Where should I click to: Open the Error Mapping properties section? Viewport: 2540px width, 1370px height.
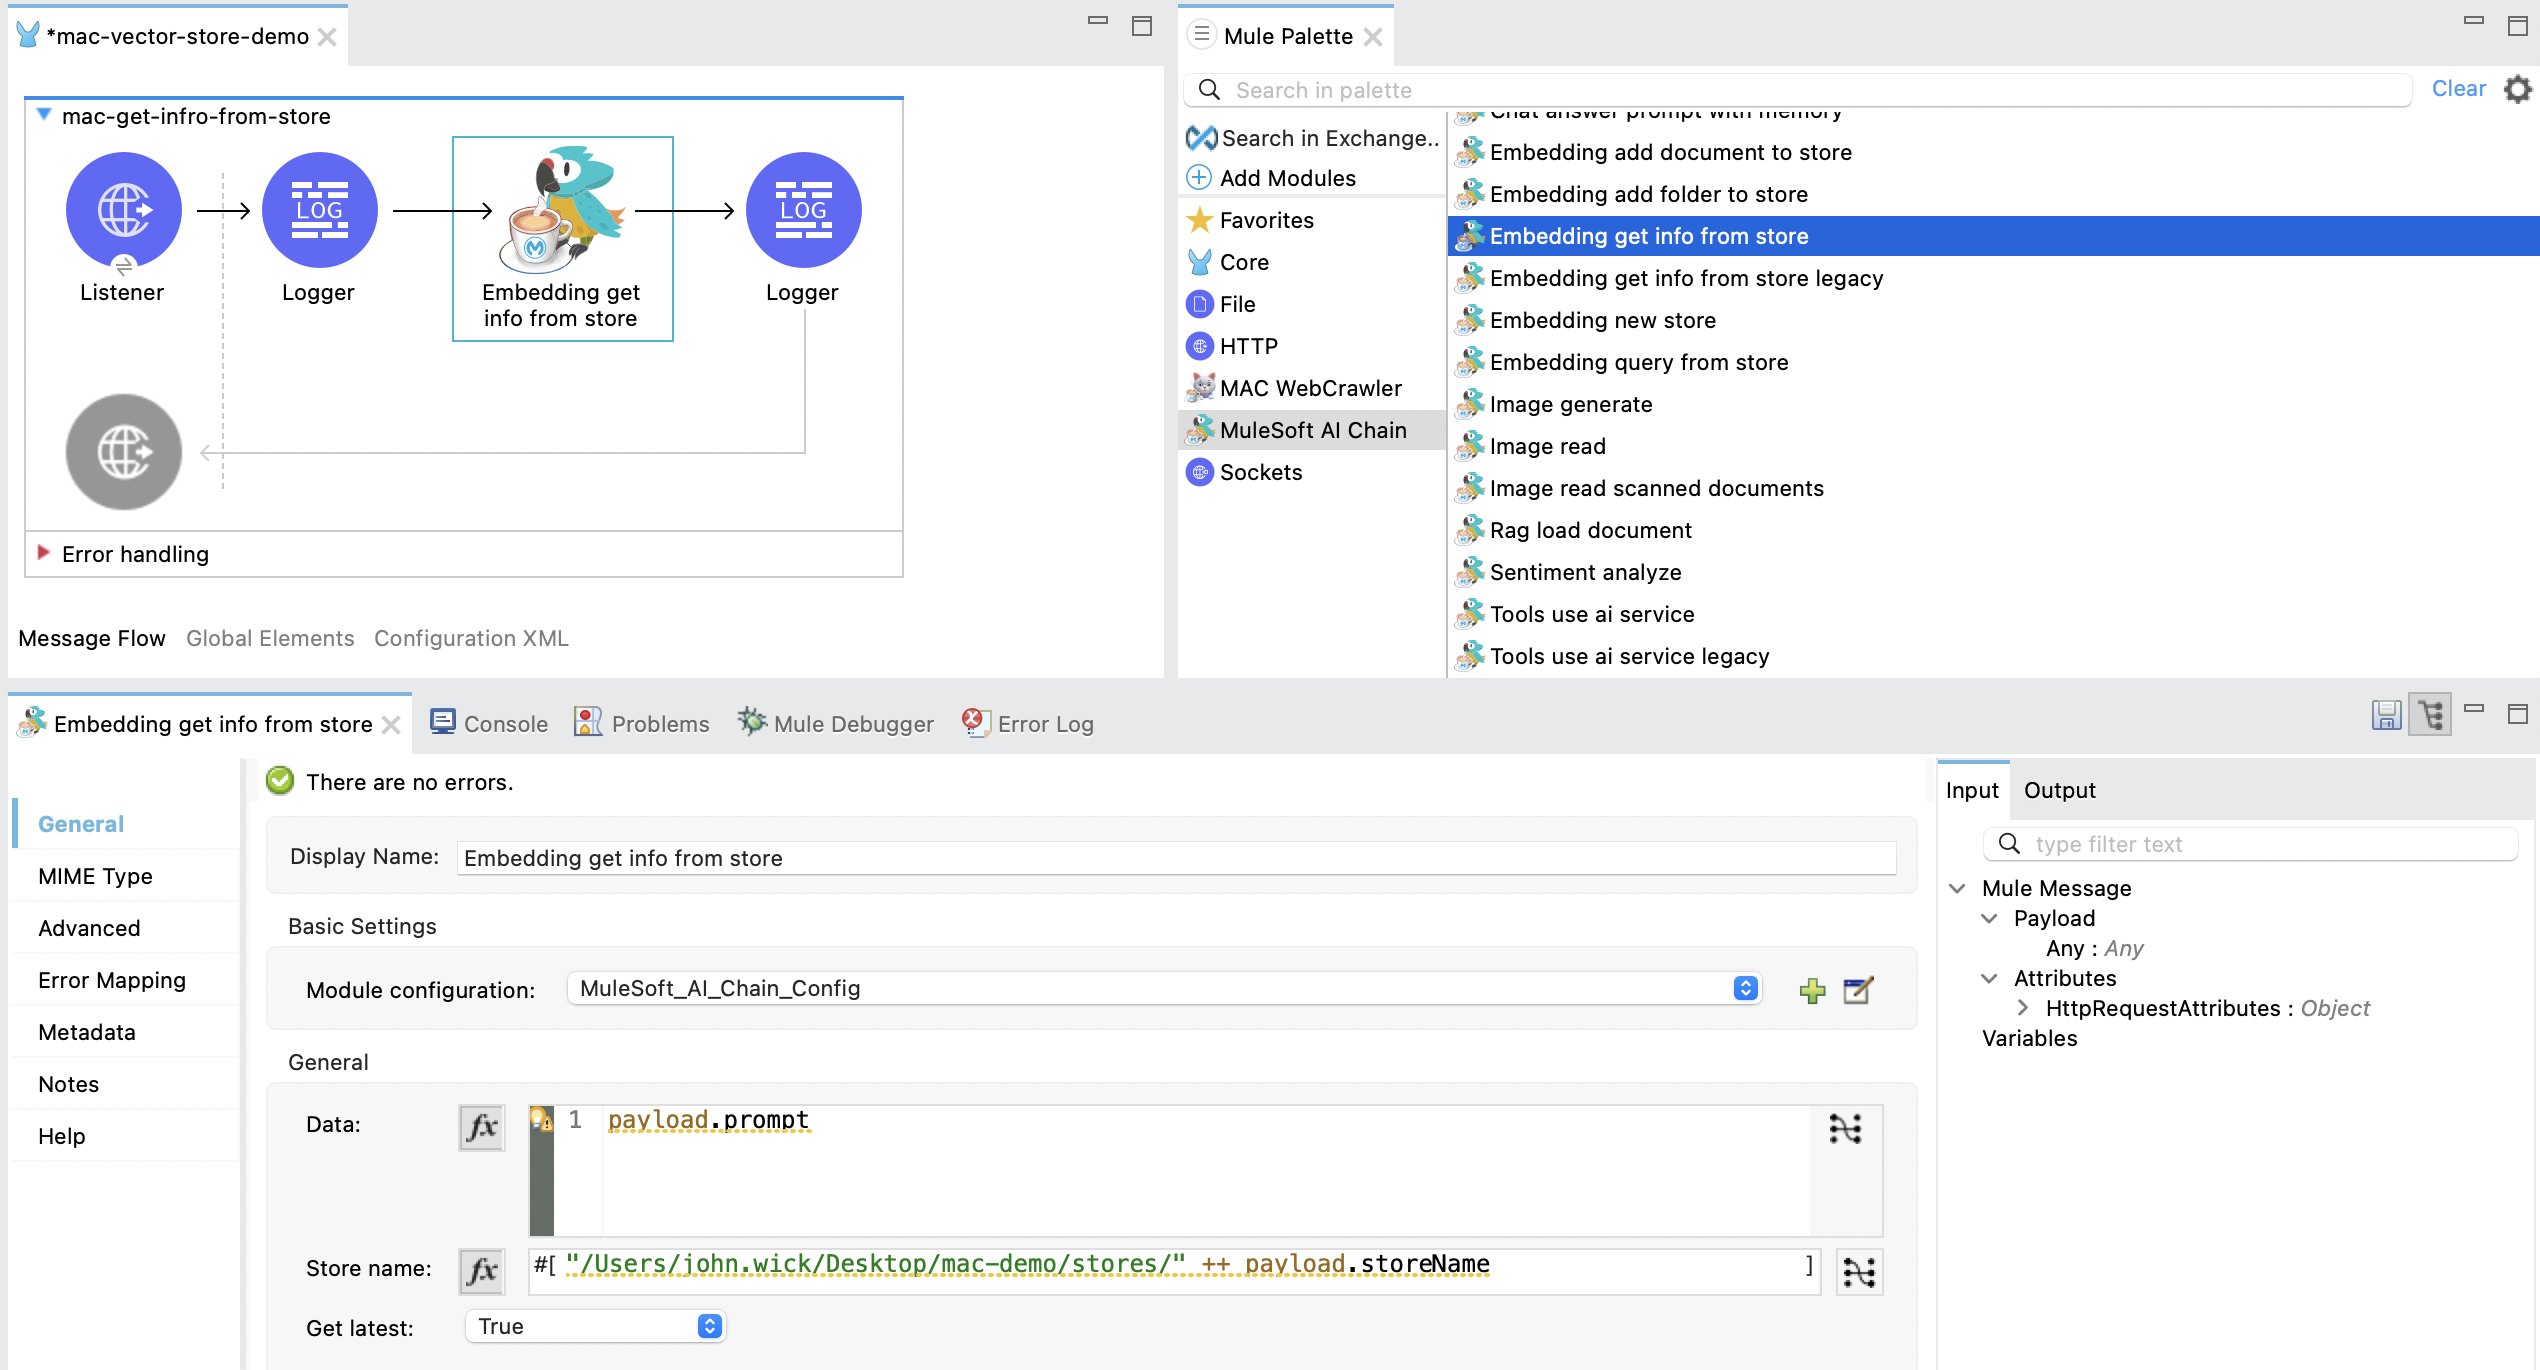coord(112,980)
